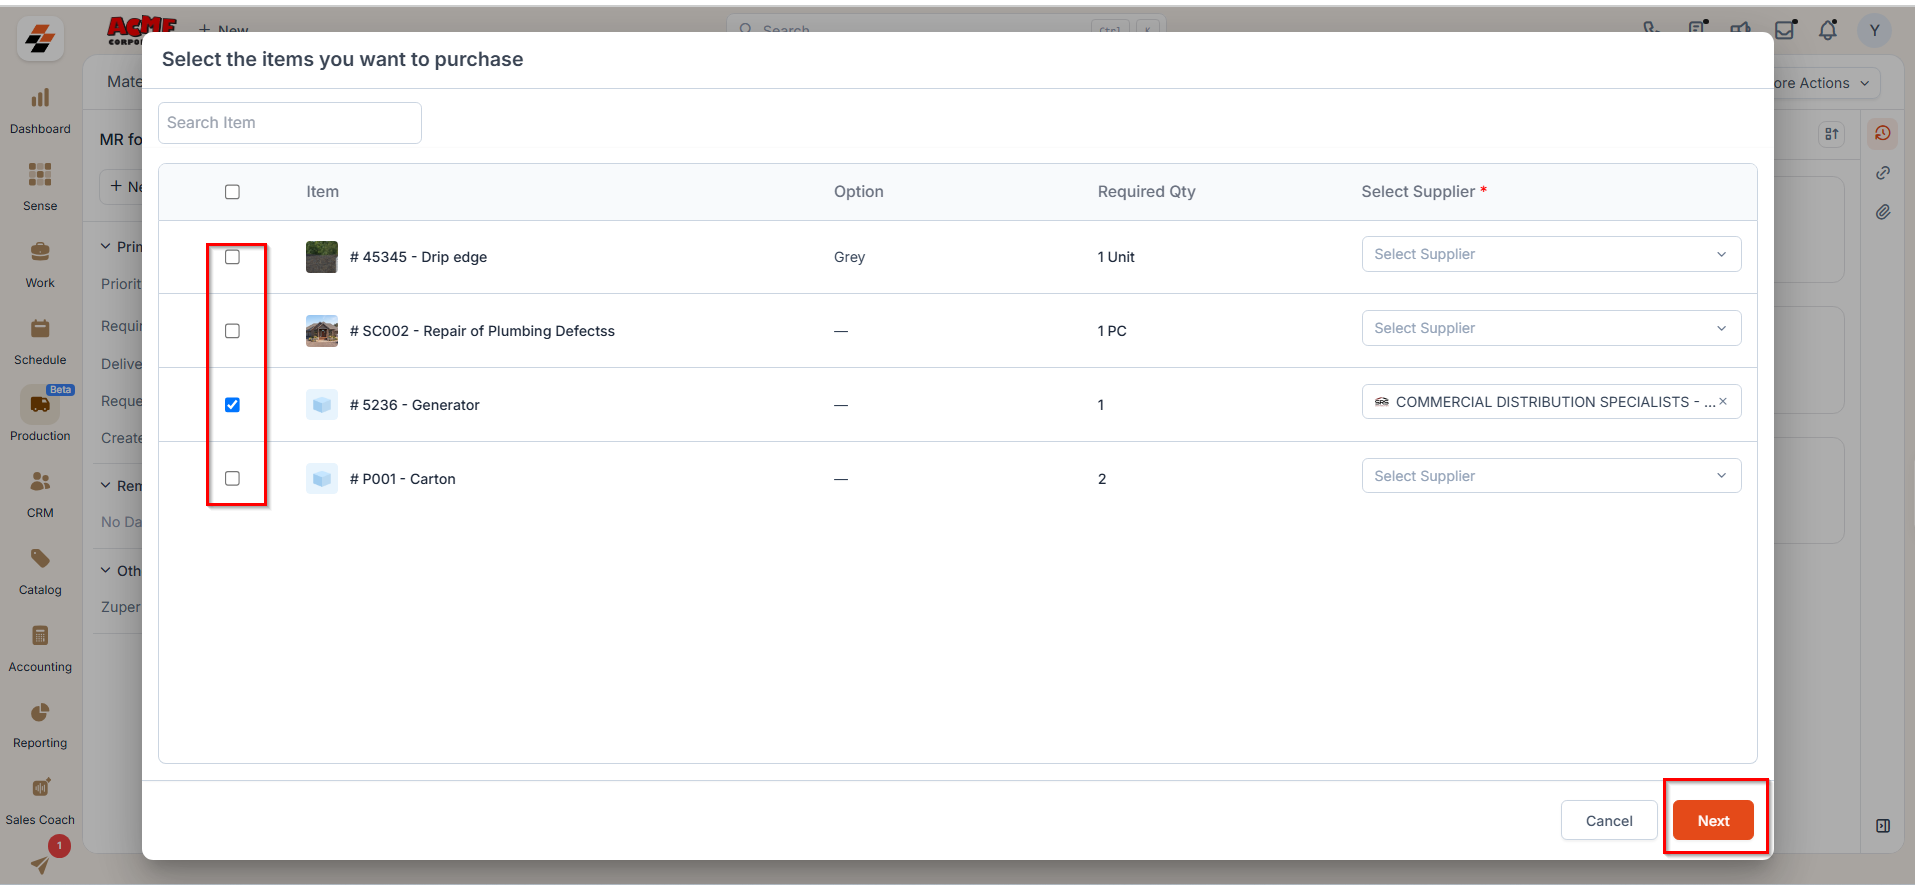Check the Carton item checkbox
The height and width of the screenshot is (885, 1915).
coord(232,479)
